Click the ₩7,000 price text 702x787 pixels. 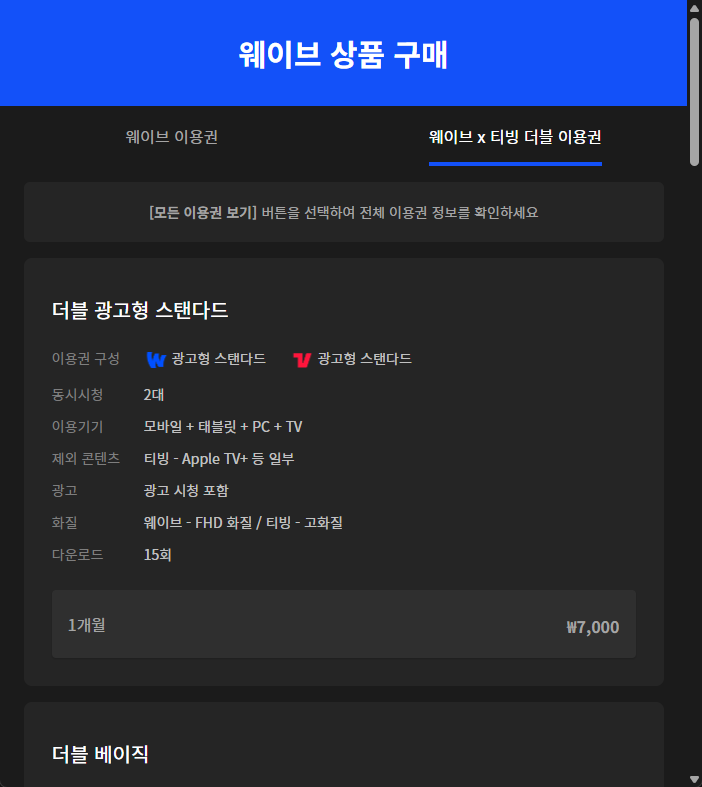[593, 627]
